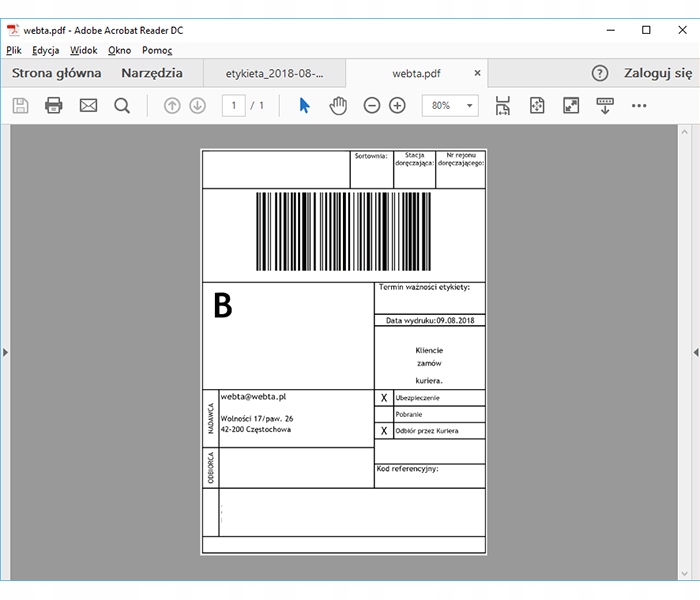
Task: Click the barcode on the label
Action: point(343,232)
